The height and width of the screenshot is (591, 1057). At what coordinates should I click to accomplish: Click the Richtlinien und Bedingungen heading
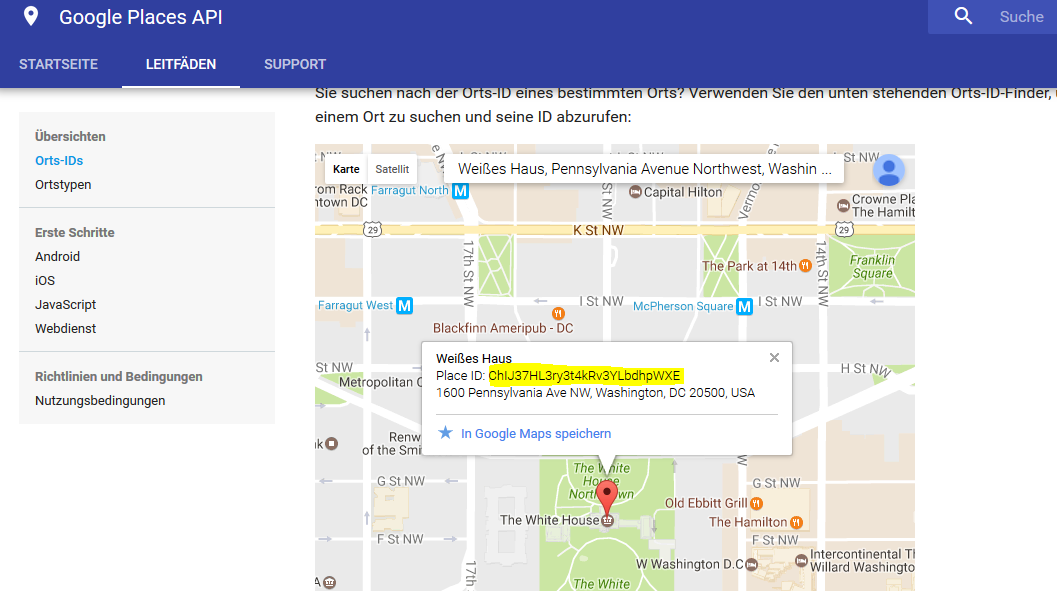(119, 377)
